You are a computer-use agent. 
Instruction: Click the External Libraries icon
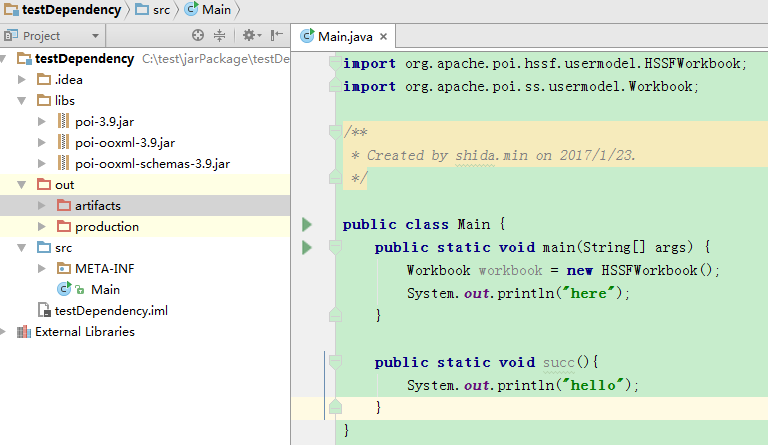pyautogui.click(x=24, y=332)
